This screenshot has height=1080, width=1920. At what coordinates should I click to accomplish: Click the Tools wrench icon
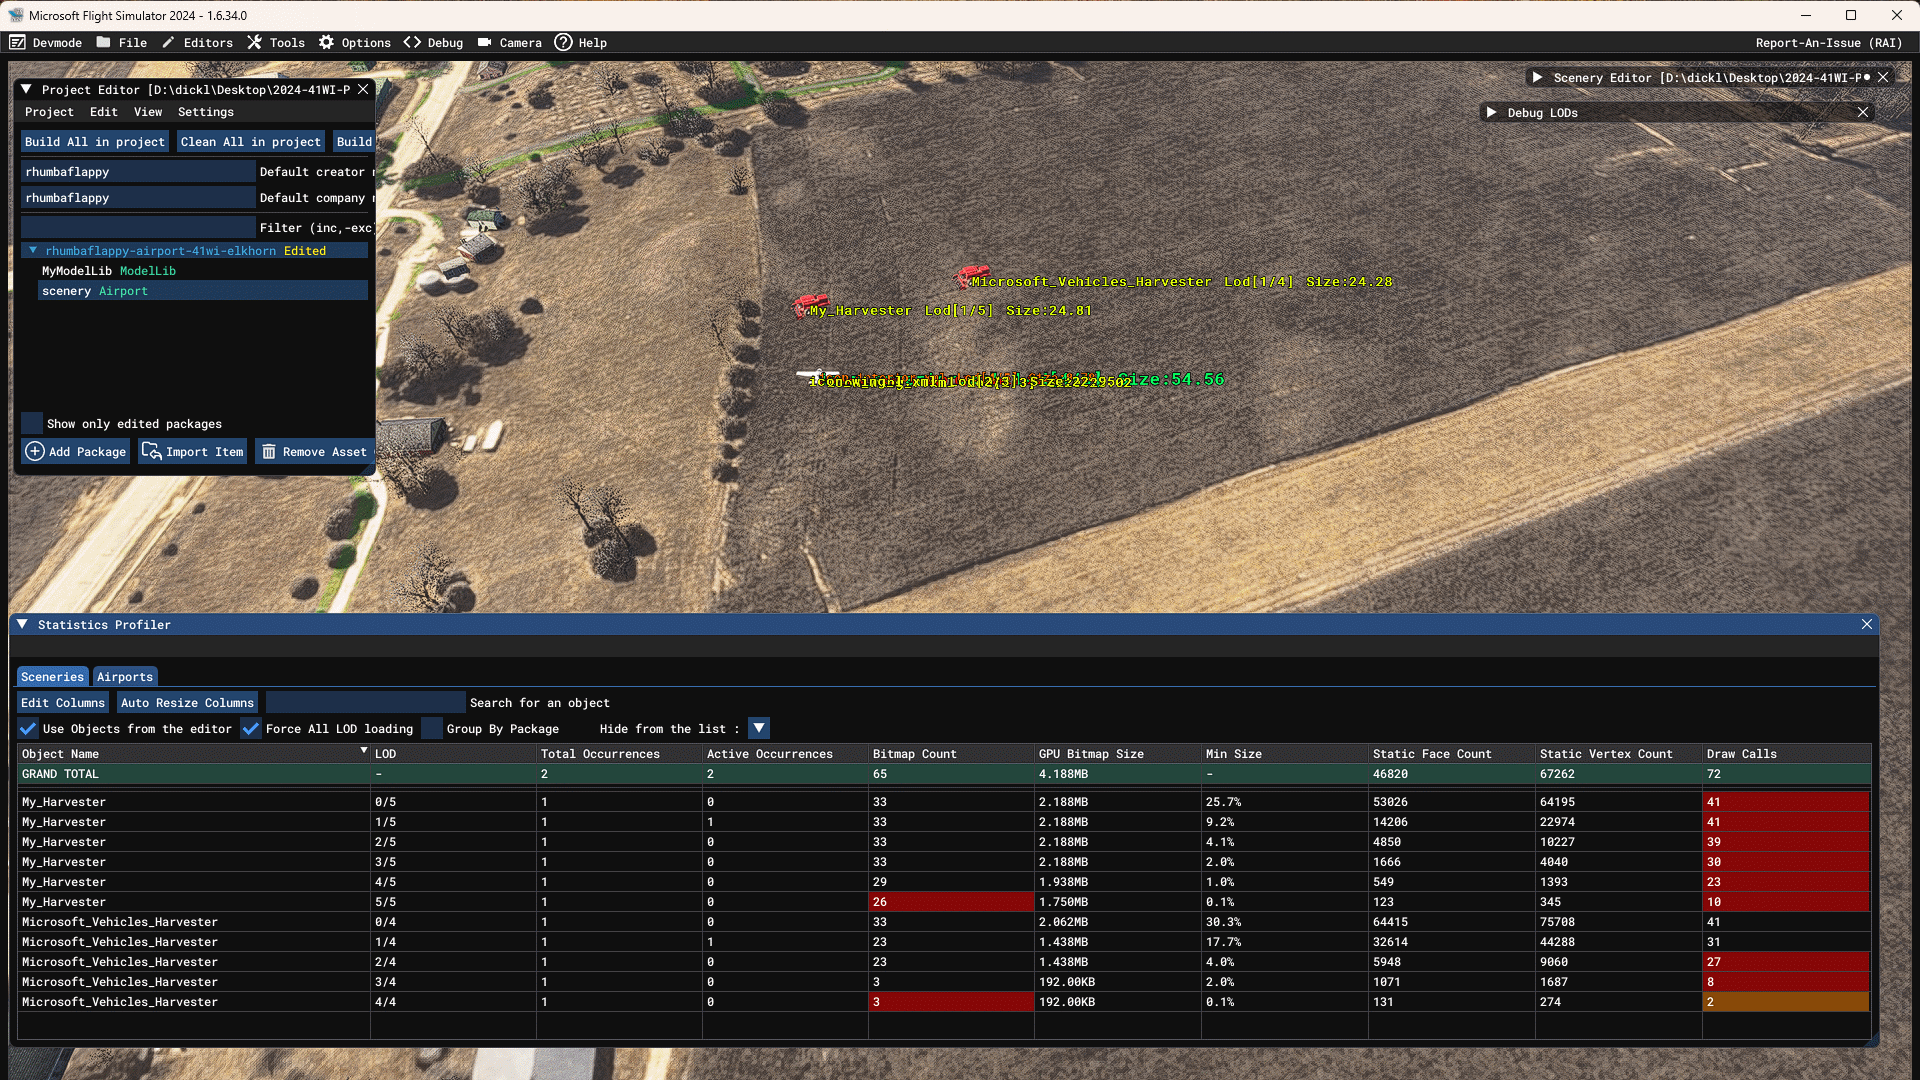click(x=255, y=42)
